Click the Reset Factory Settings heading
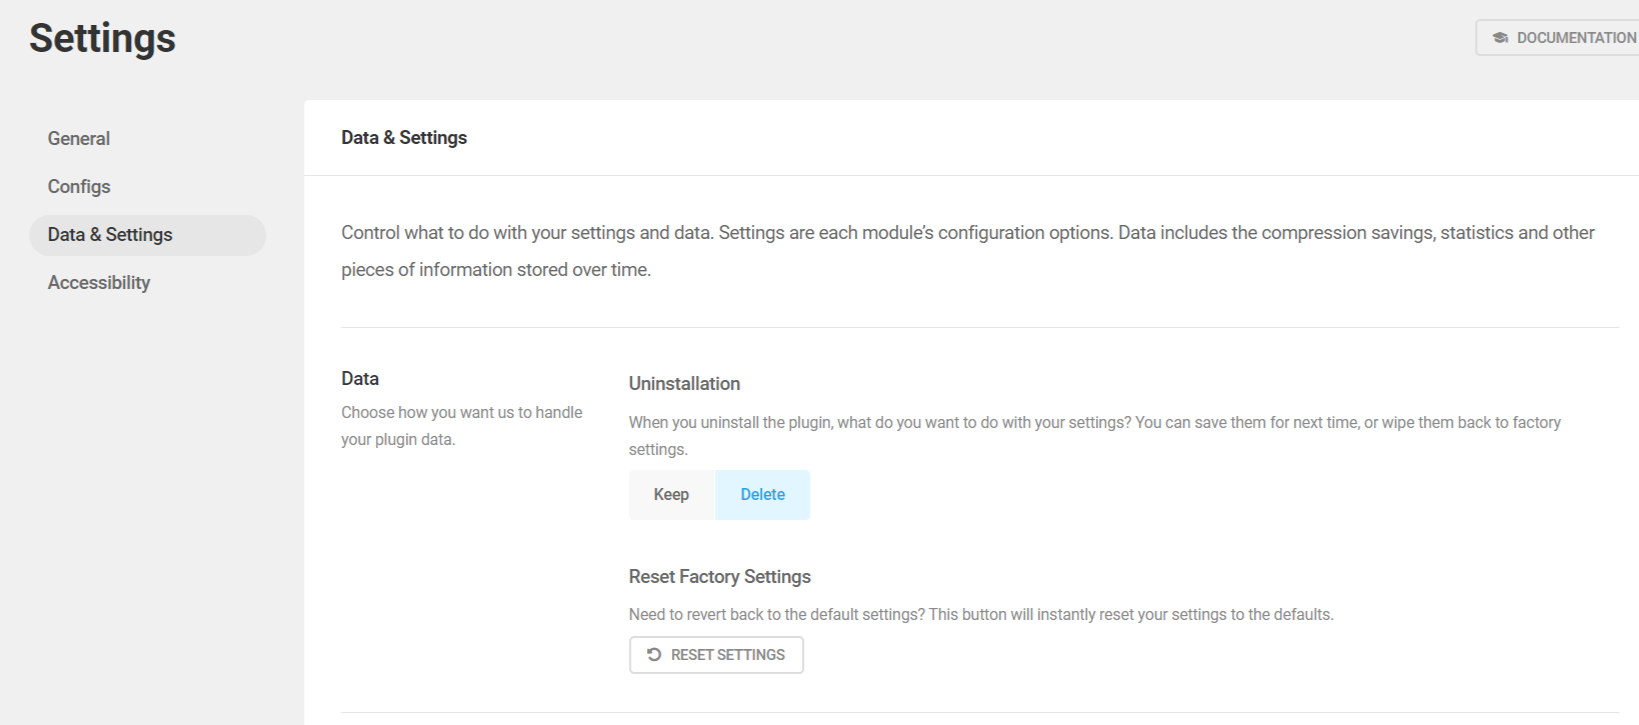The image size is (1639, 725). (x=720, y=577)
